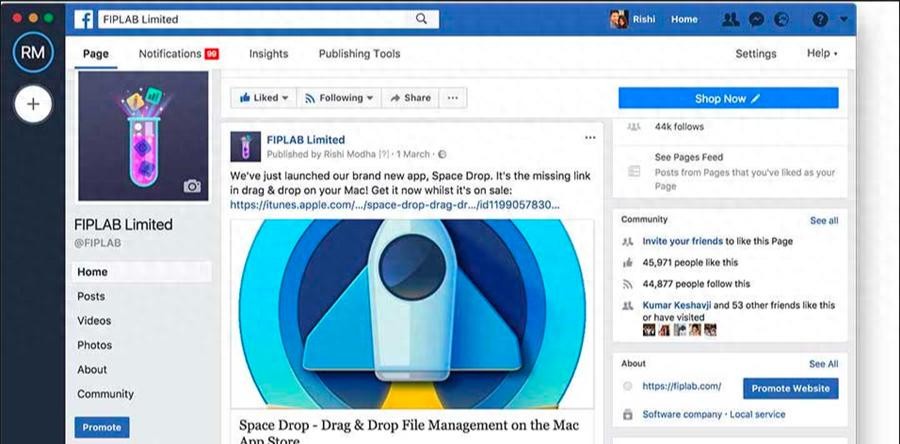Open the itunes.apple.com Space Drop link

[394, 204]
